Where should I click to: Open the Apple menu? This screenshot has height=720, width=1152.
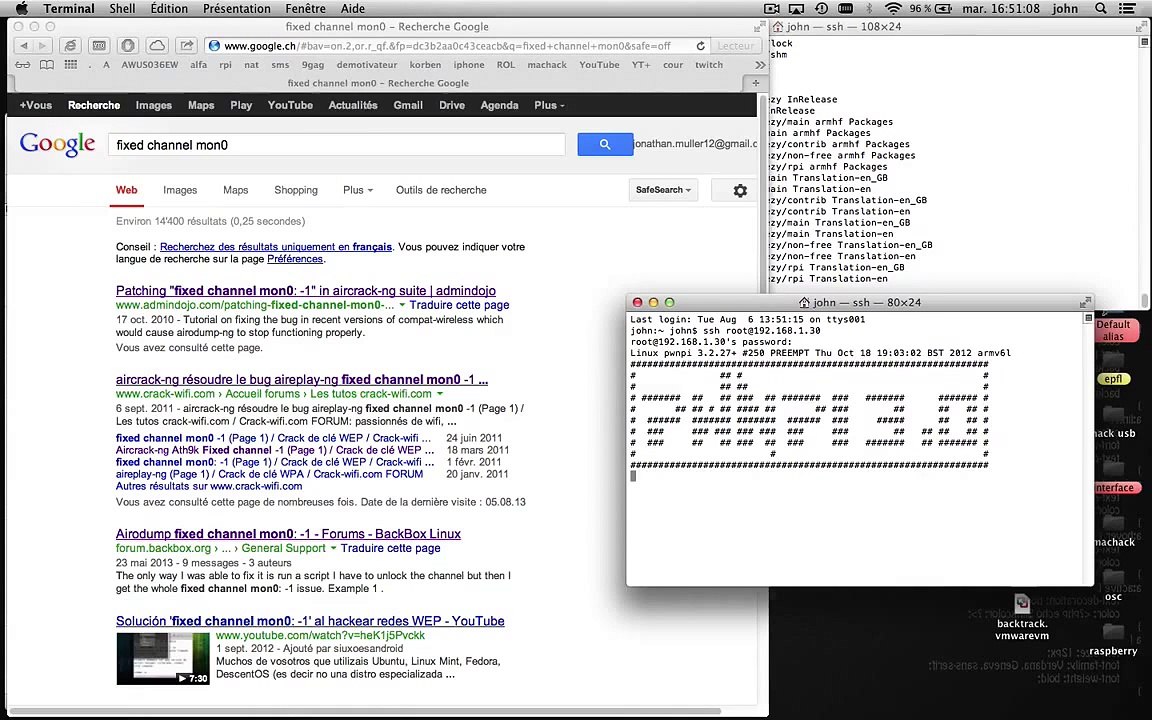(21, 8)
